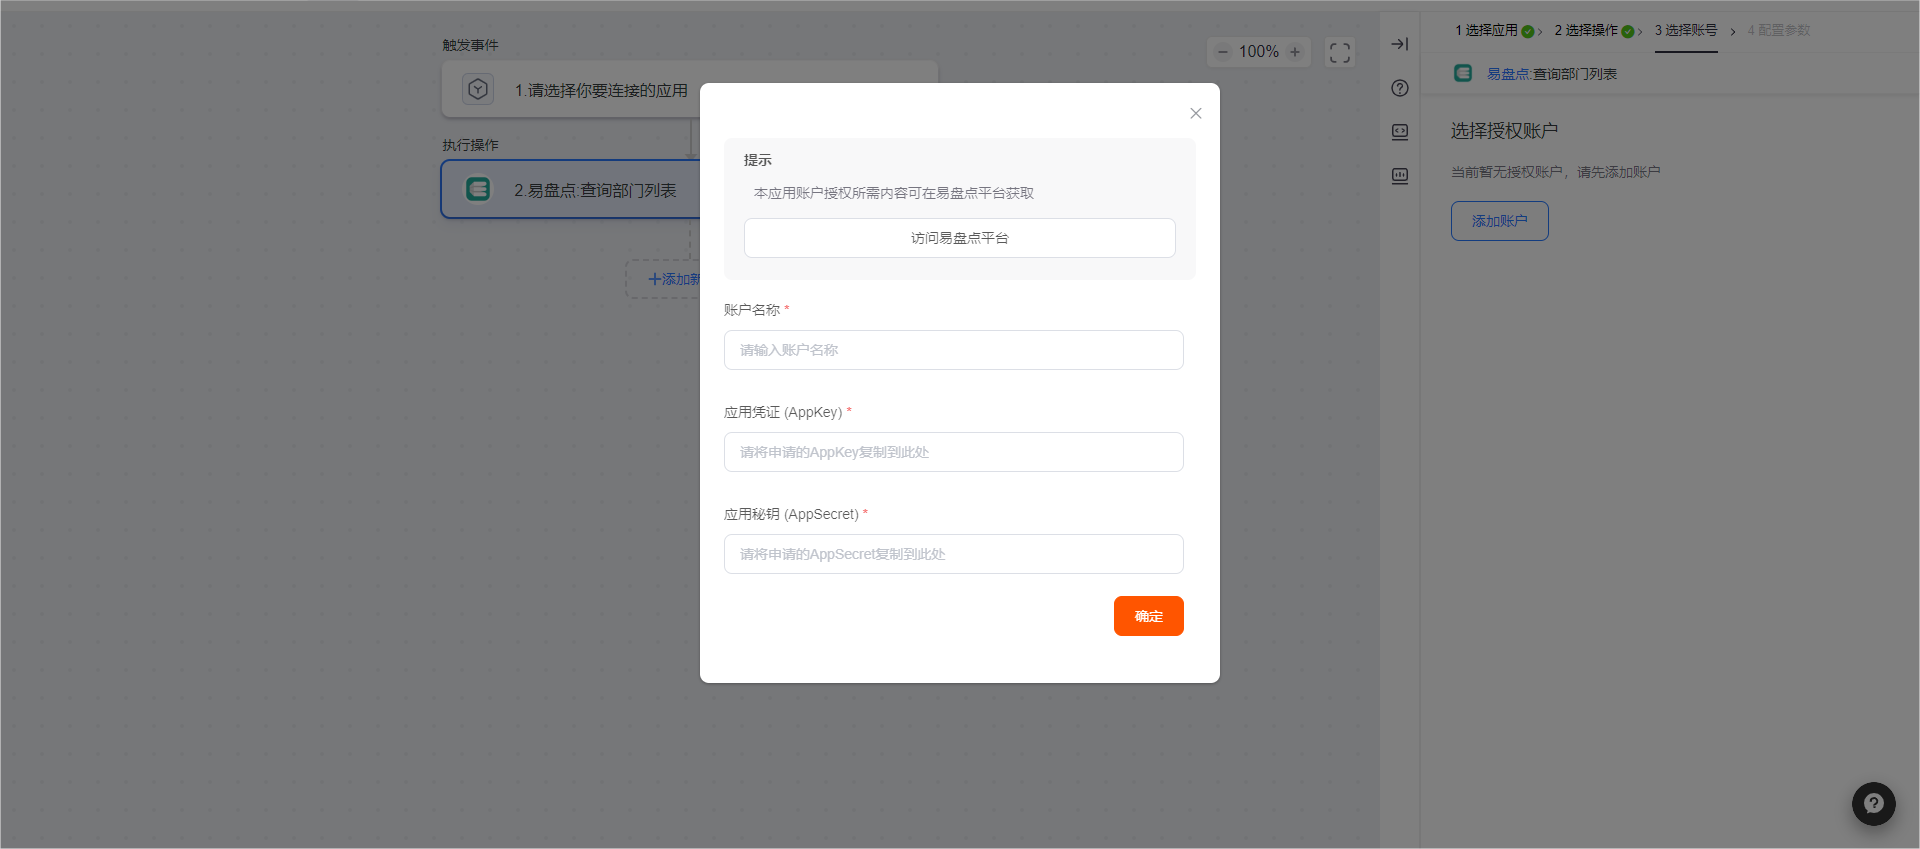Viewport: 1920px width, 849px height.
Task: Close the account authorization dialog
Action: coord(1196,113)
